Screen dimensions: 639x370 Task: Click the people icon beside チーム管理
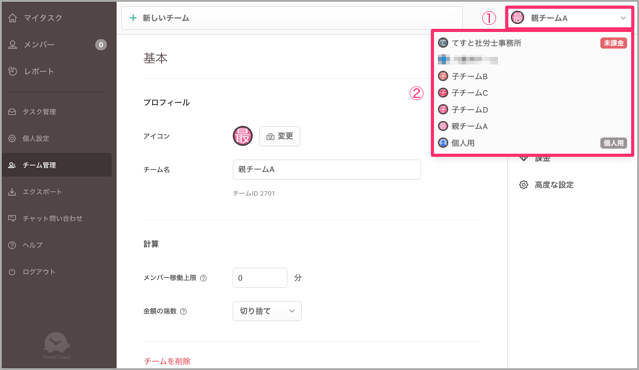[12, 165]
